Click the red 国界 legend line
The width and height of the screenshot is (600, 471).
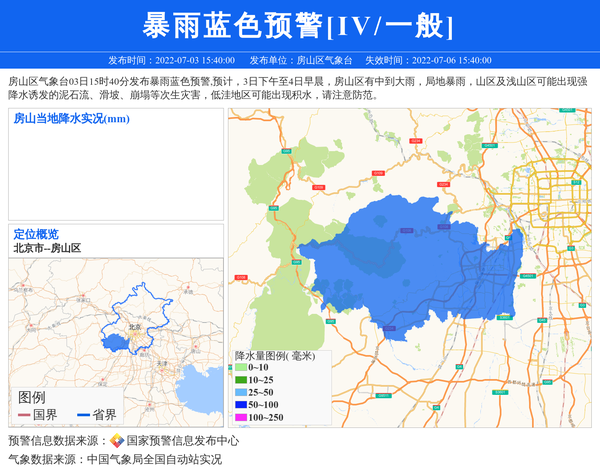(x=24, y=415)
